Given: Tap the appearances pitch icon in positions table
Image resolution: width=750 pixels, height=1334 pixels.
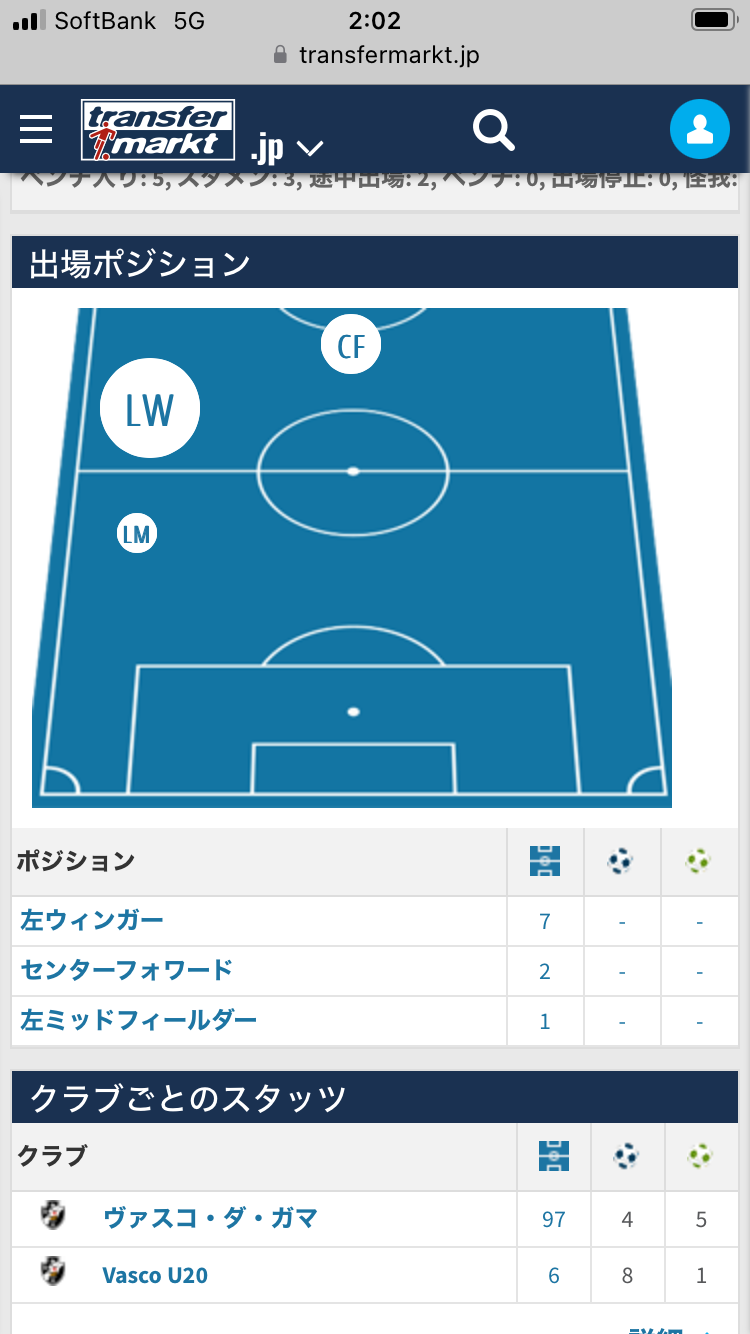Looking at the screenshot, I should (545, 861).
